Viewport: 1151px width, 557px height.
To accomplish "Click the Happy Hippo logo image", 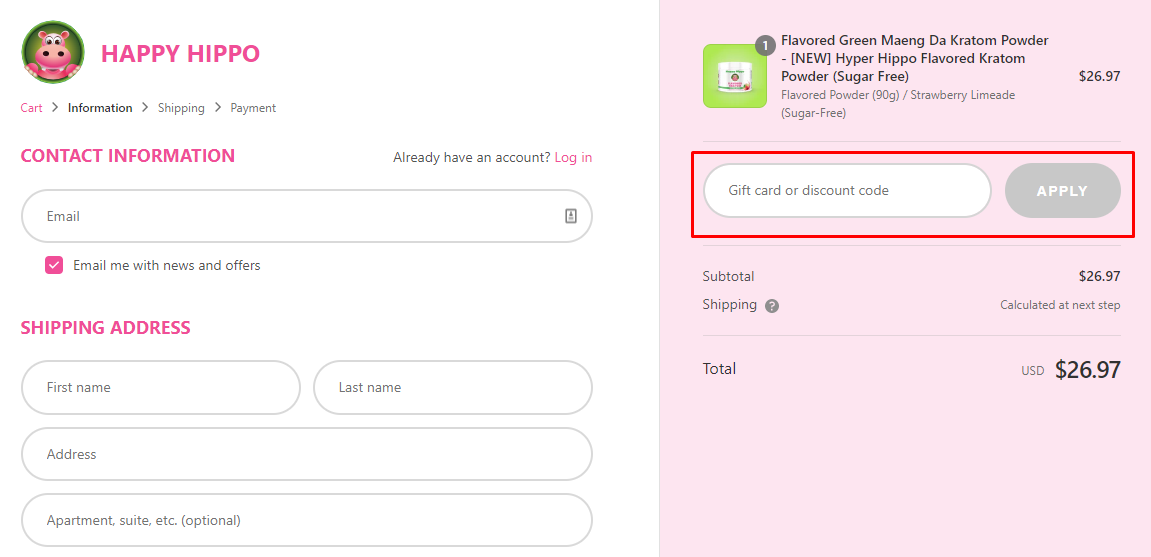I will (x=53, y=53).
